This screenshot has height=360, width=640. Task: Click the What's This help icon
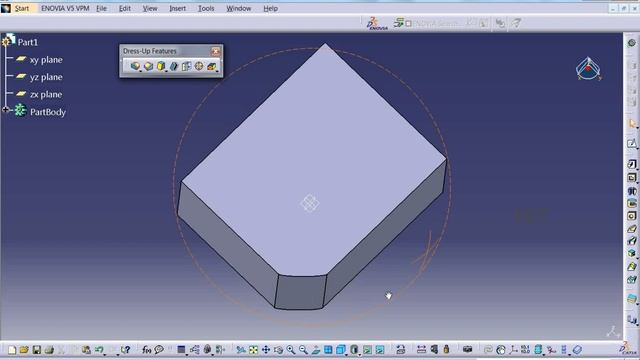coord(125,350)
